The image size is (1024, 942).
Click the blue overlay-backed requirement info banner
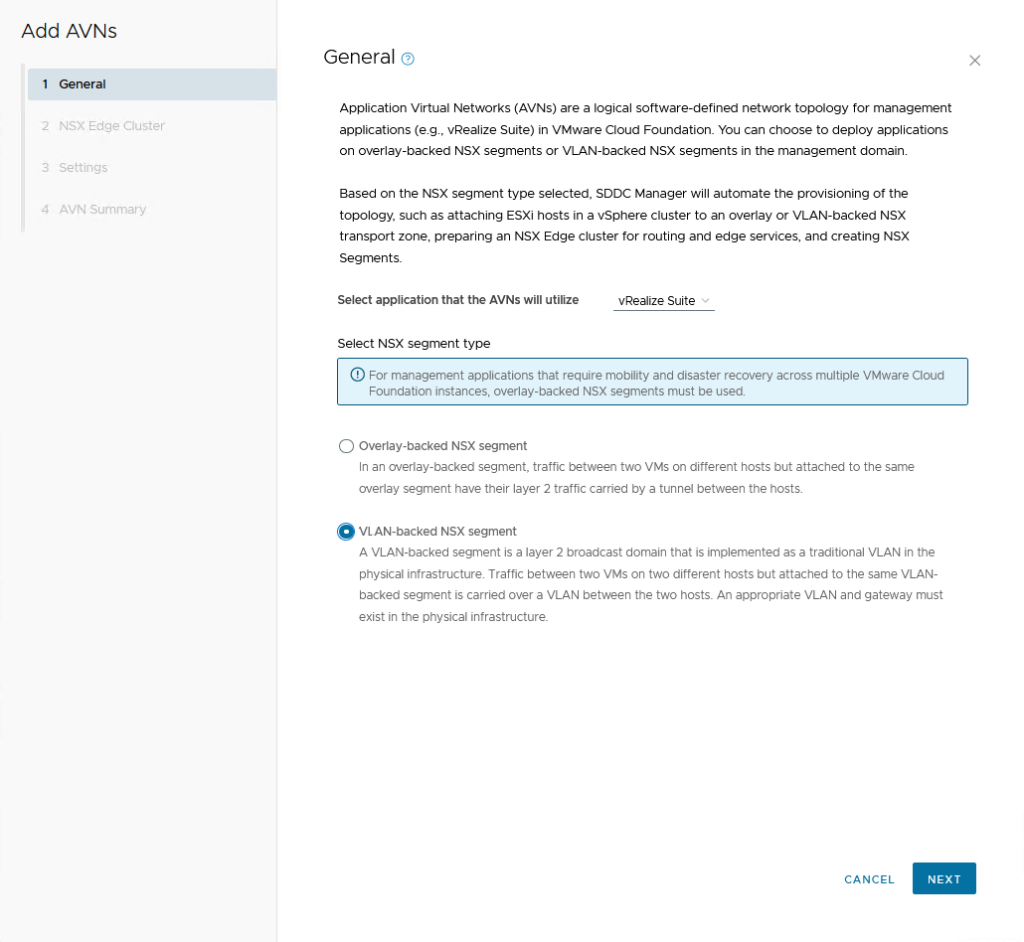pos(652,382)
